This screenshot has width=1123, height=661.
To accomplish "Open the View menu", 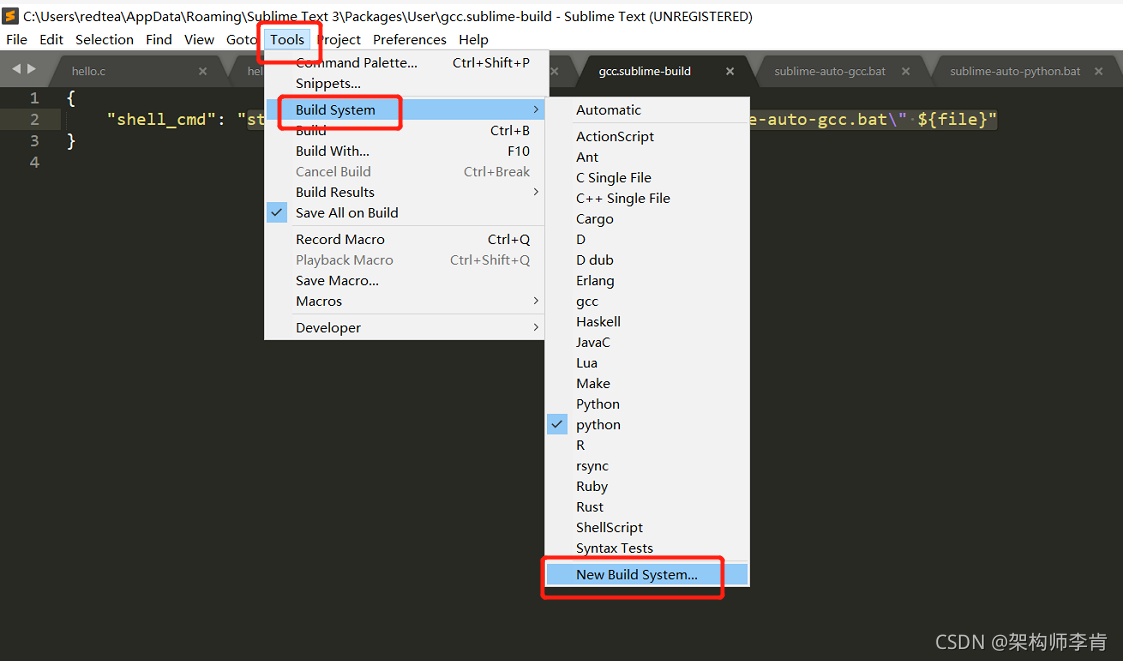I will [199, 39].
